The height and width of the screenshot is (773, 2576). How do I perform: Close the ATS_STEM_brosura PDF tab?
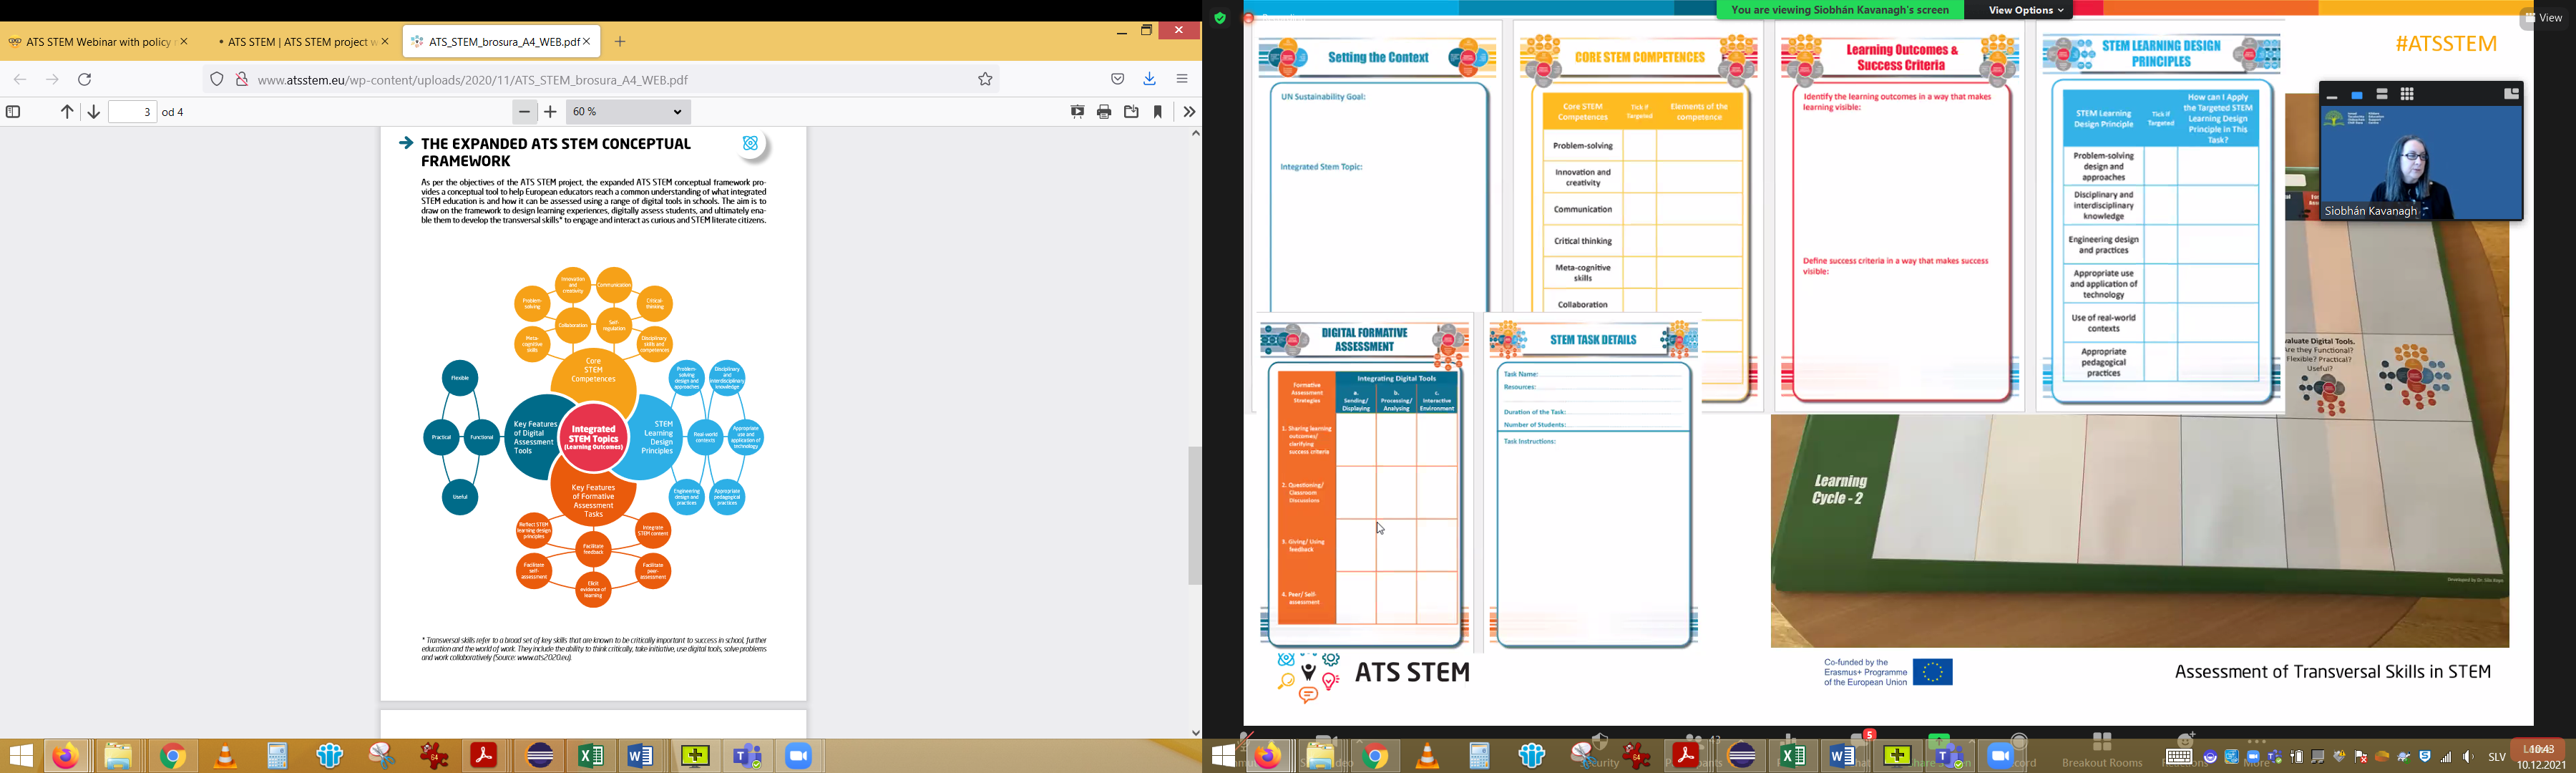click(x=588, y=42)
